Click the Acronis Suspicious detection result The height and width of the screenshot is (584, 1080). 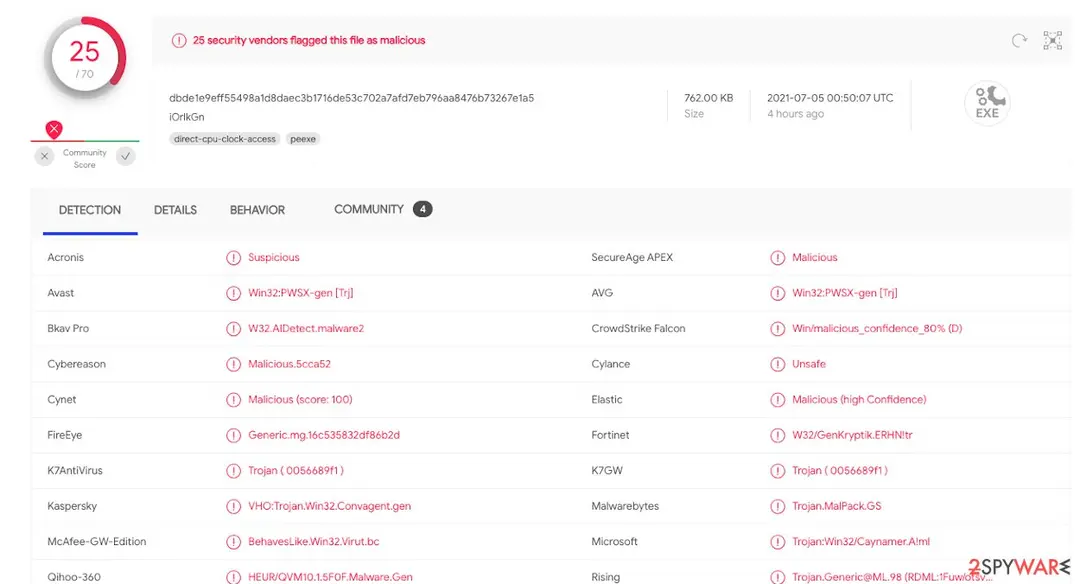273,258
